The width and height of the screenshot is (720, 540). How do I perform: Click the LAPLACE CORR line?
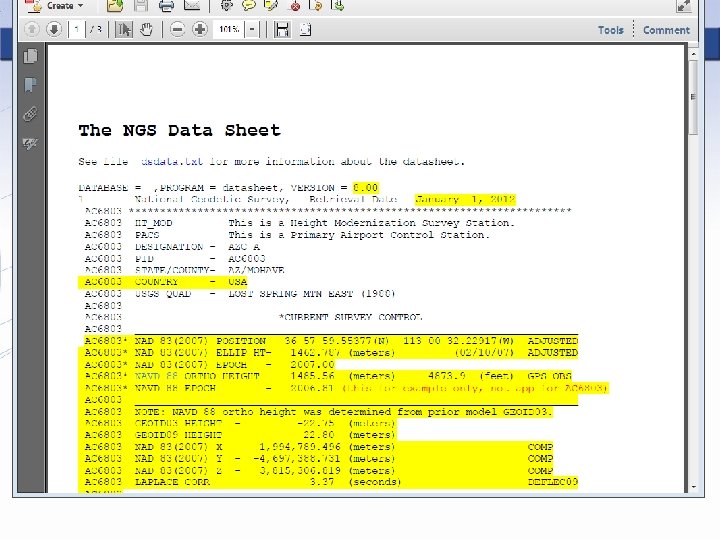[331, 482]
